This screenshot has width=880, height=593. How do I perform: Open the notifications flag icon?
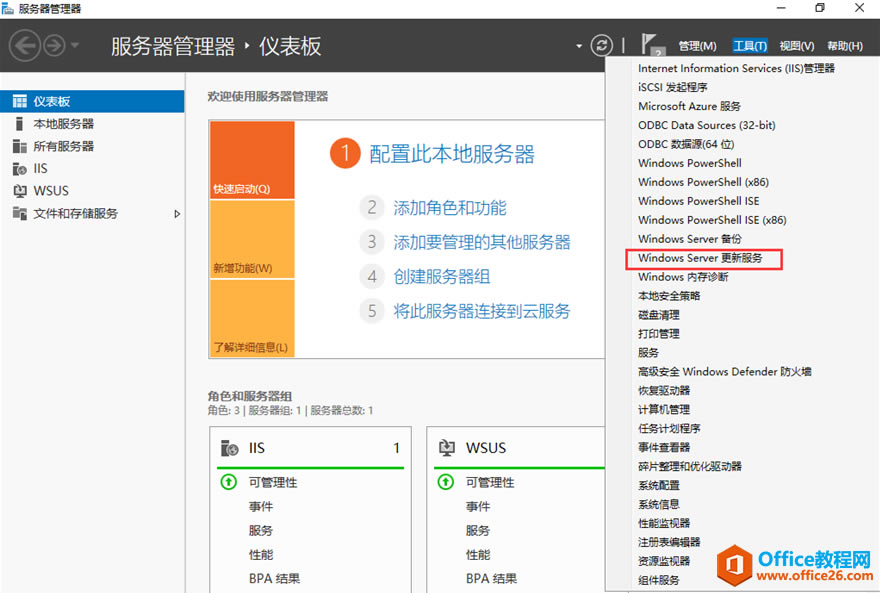(652, 45)
